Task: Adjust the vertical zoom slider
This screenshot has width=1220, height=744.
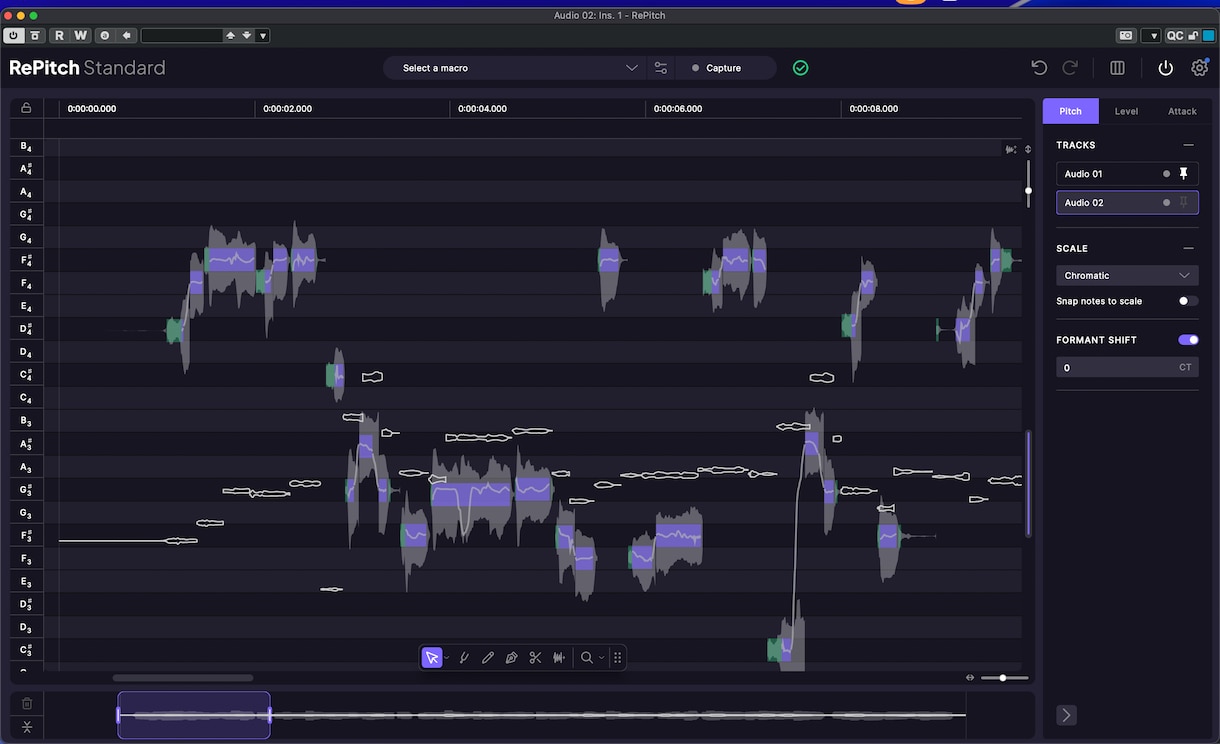Action: pyautogui.click(x=1028, y=182)
